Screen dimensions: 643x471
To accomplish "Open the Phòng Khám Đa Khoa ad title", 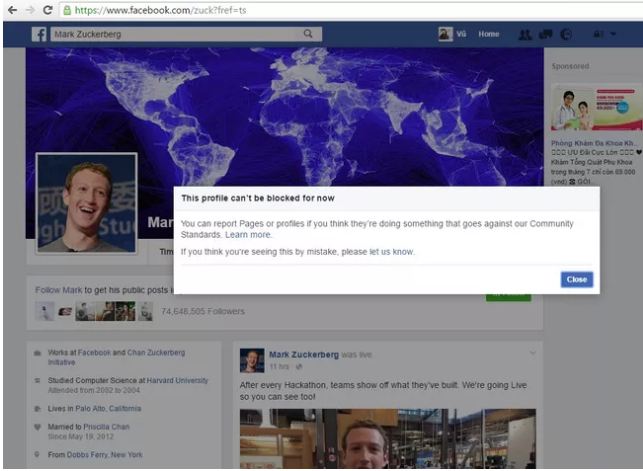I will 594,143.
